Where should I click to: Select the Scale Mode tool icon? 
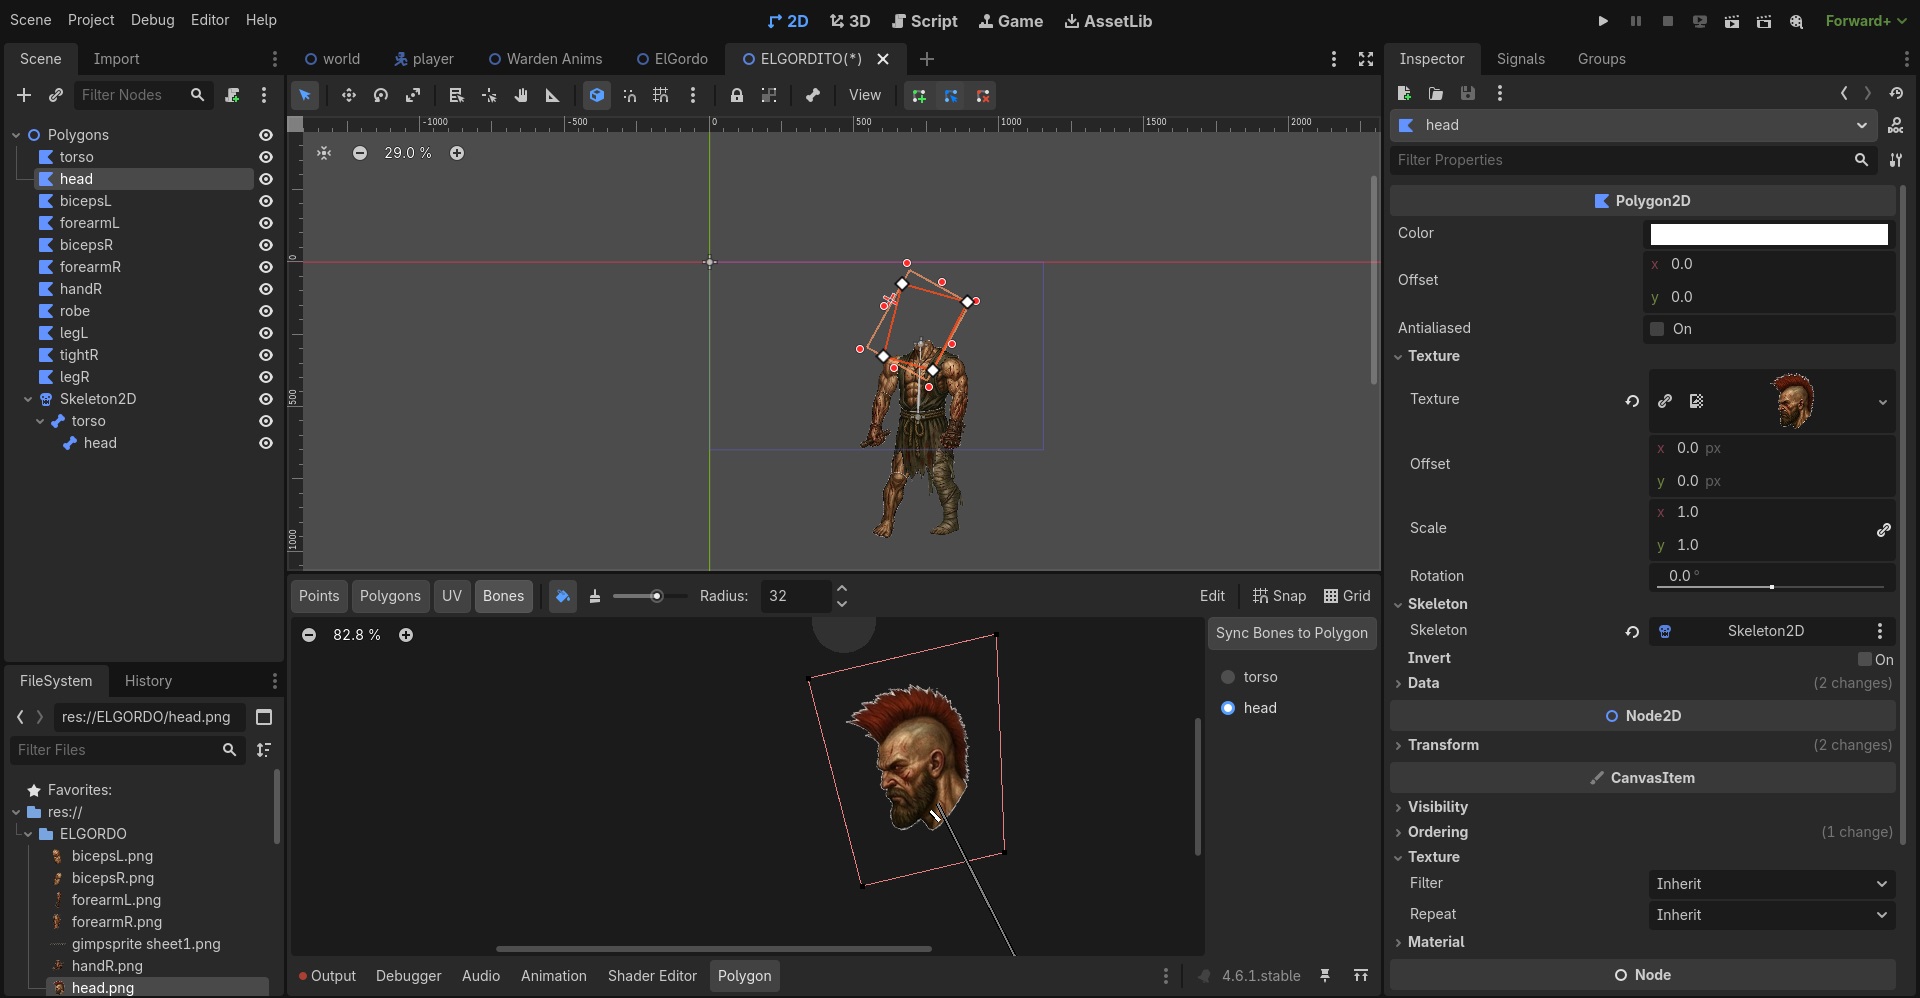413,95
